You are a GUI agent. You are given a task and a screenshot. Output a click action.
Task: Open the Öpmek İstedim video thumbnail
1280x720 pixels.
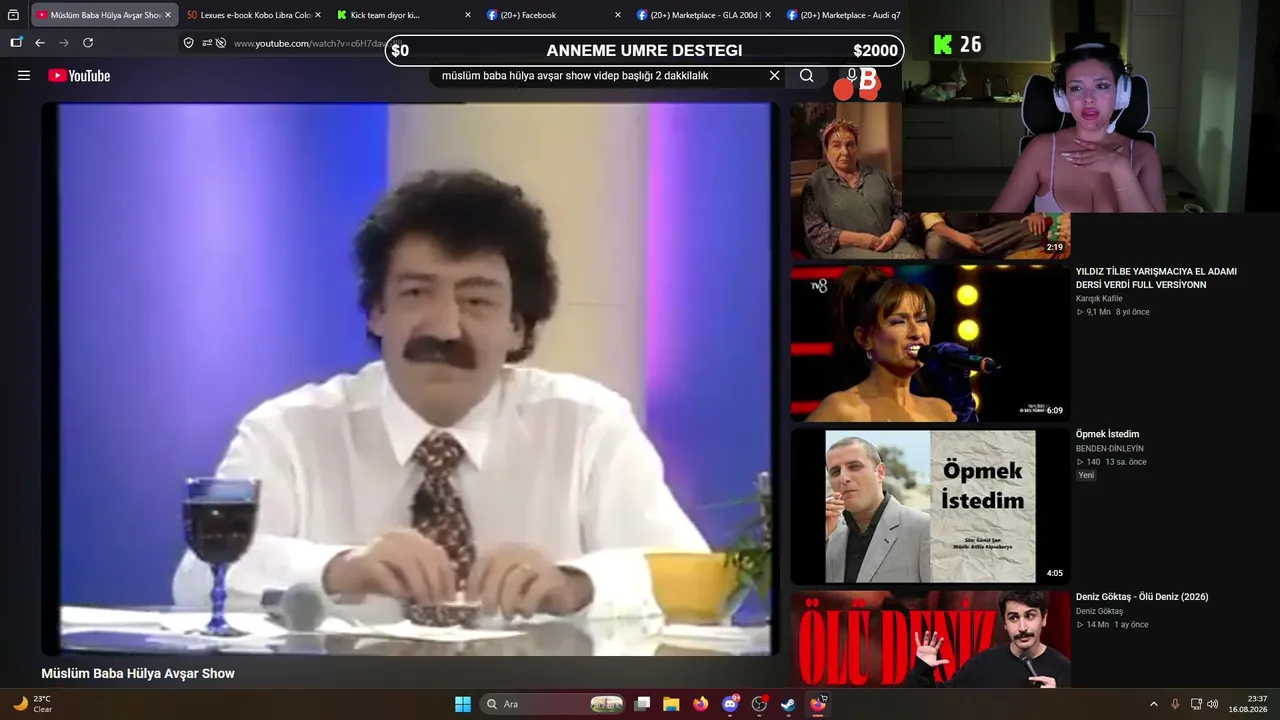930,506
